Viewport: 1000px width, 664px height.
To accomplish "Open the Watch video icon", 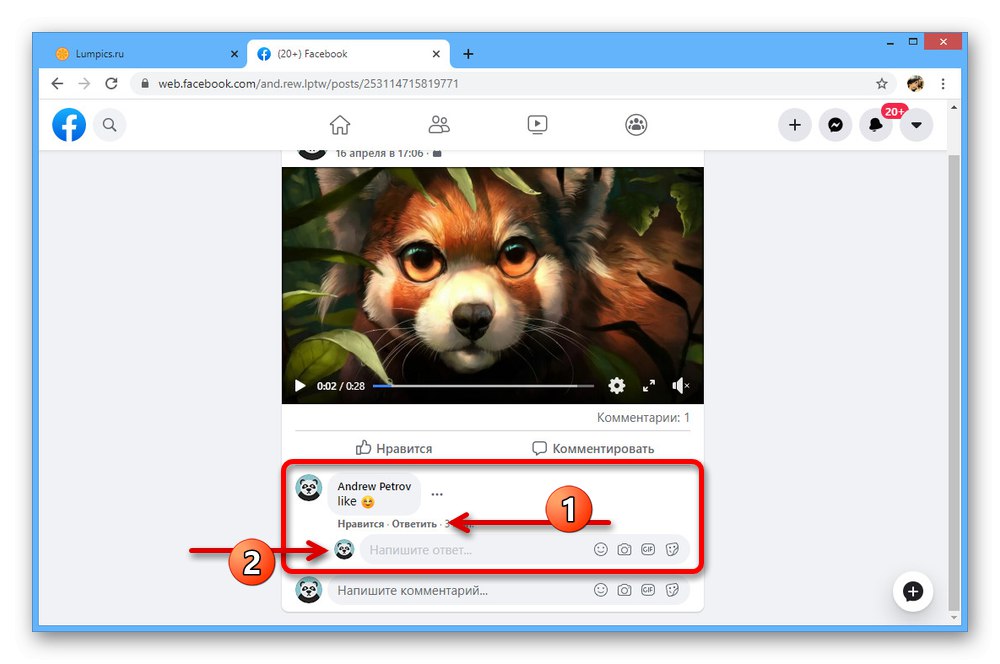I will click(538, 124).
